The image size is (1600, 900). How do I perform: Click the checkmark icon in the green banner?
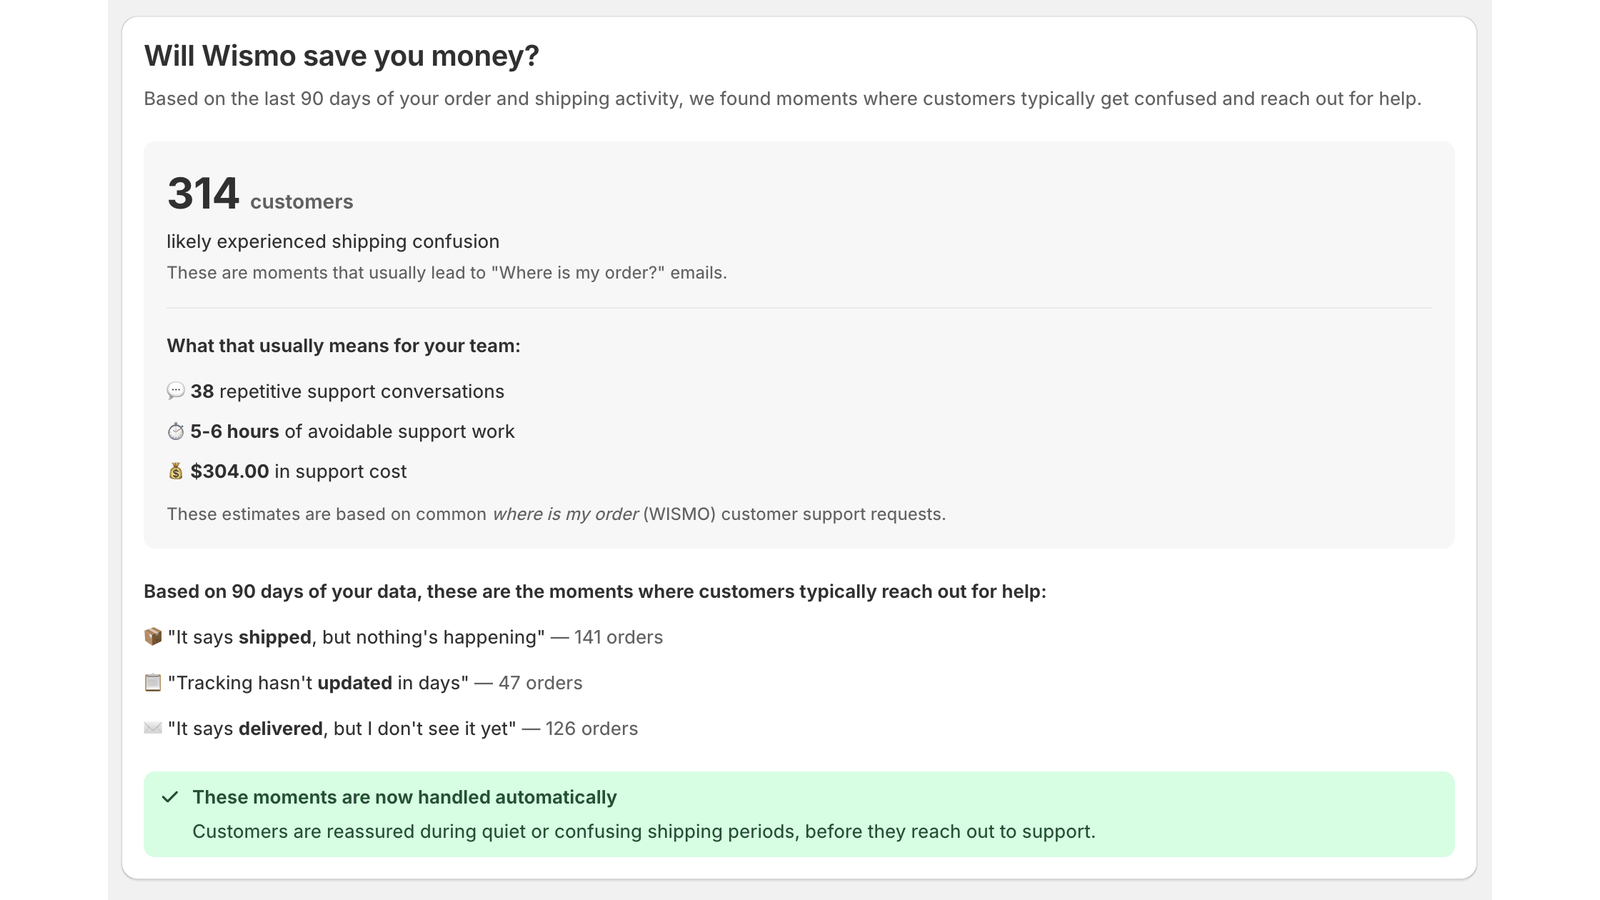170,797
